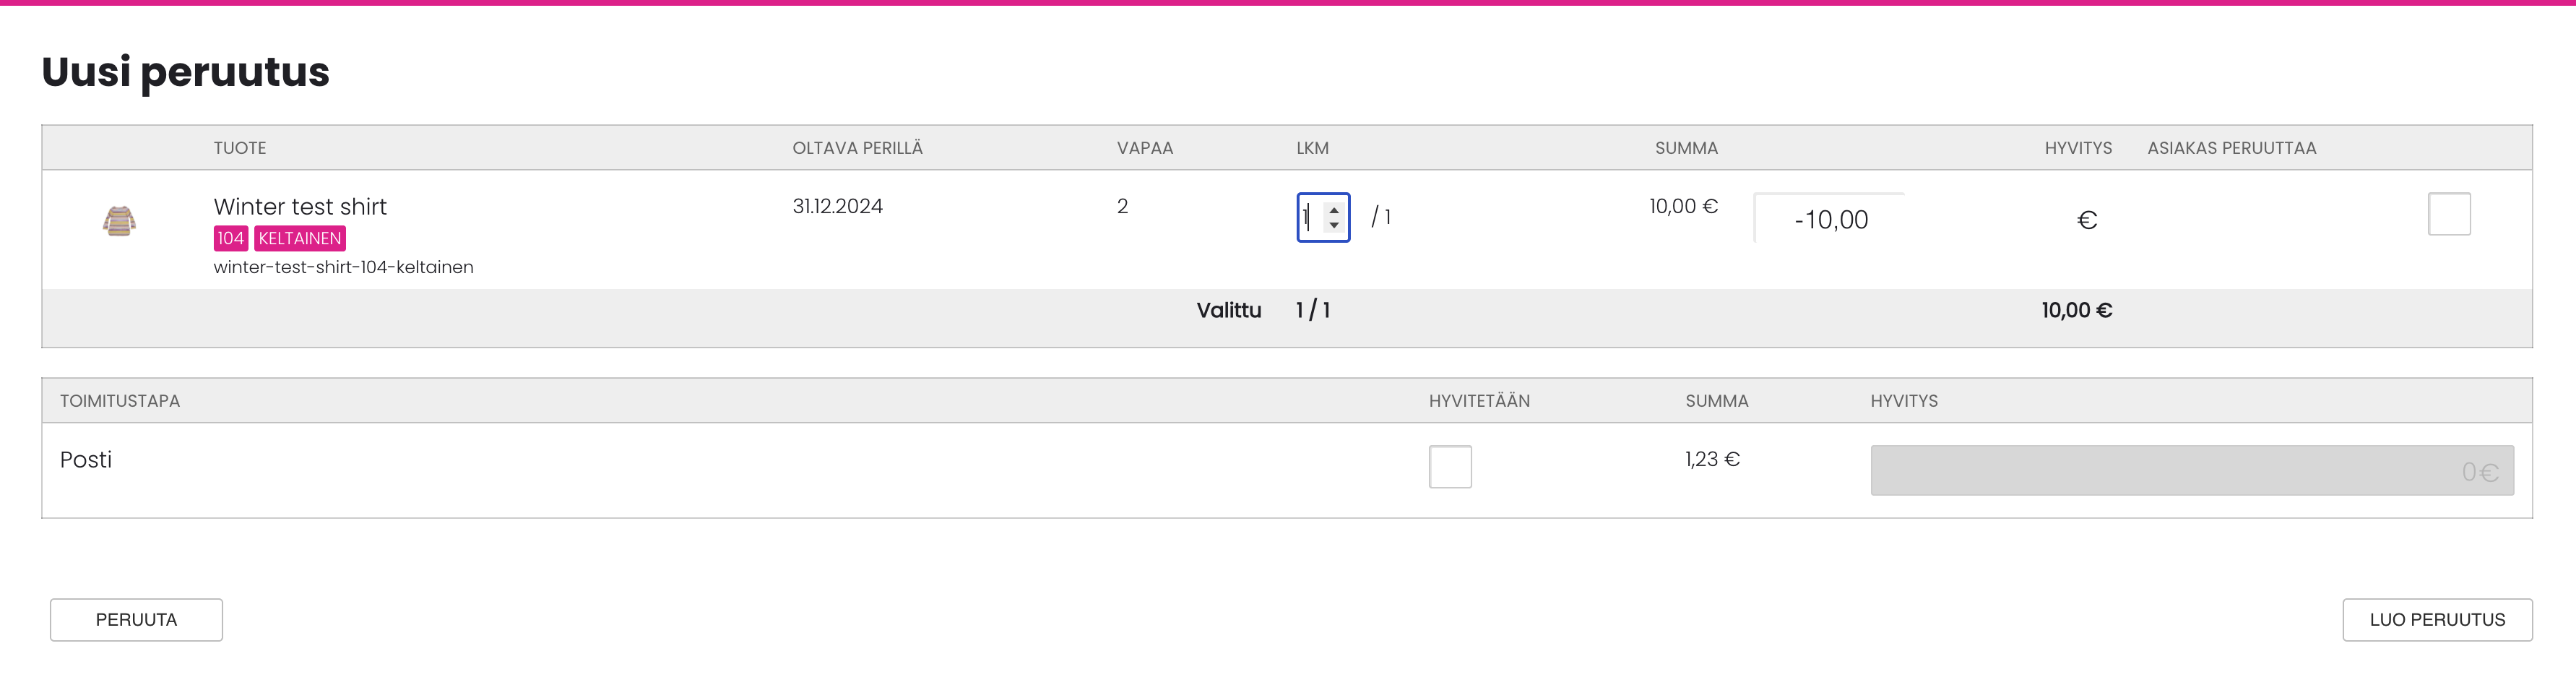Edit the -10,00 refund amount field
The width and height of the screenshot is (2576, 685).
[1829, 219]
